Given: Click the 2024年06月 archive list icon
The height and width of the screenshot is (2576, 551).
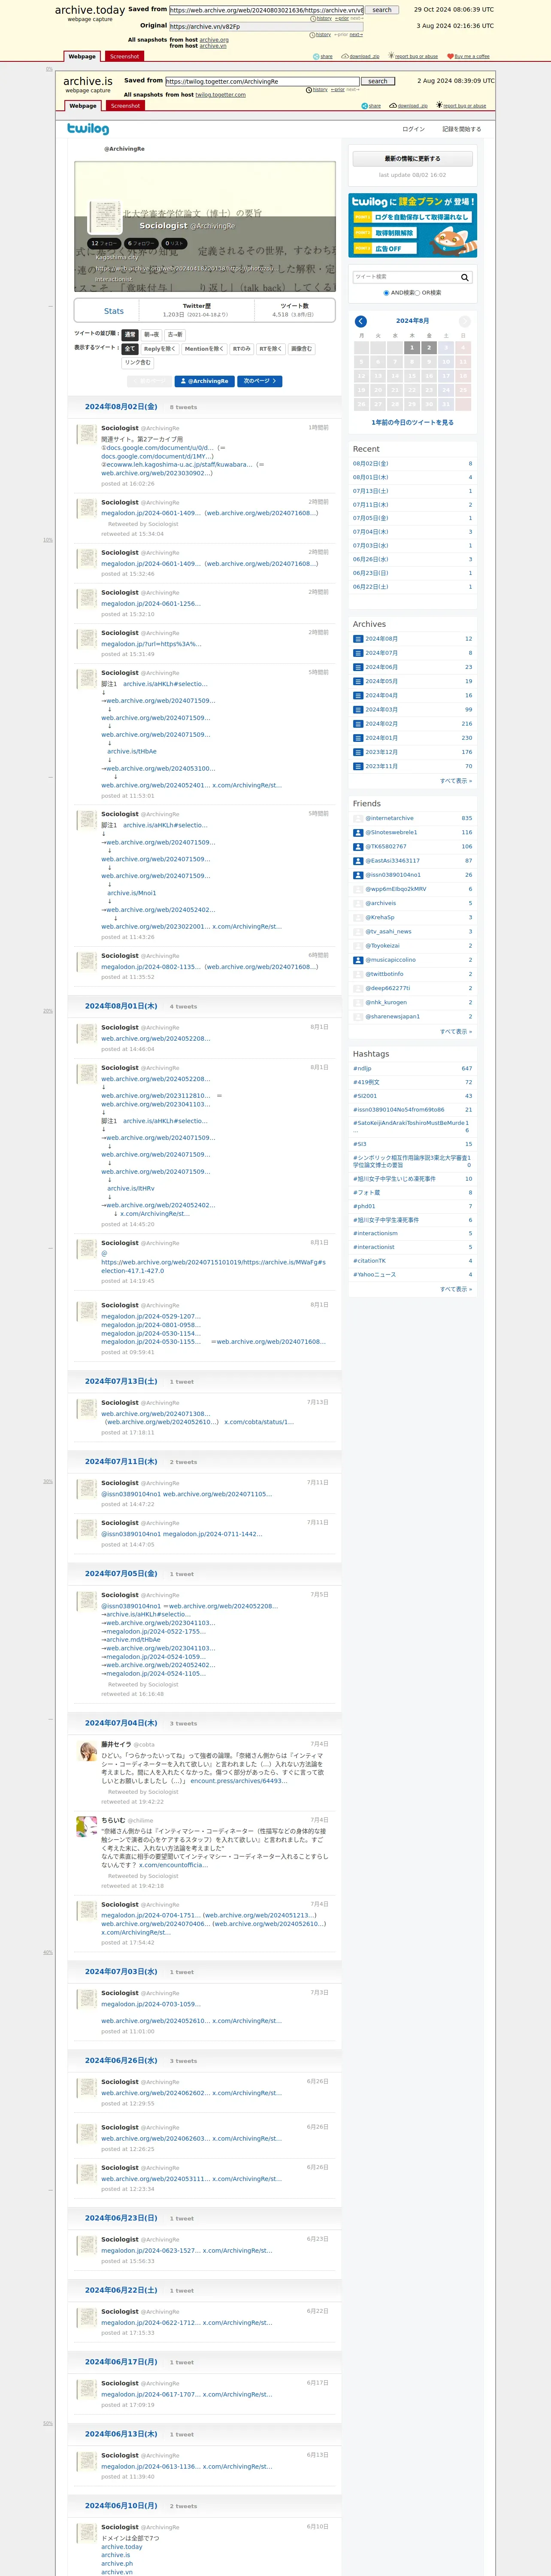Looking at the screenshot, I should [x=358, y=667].
